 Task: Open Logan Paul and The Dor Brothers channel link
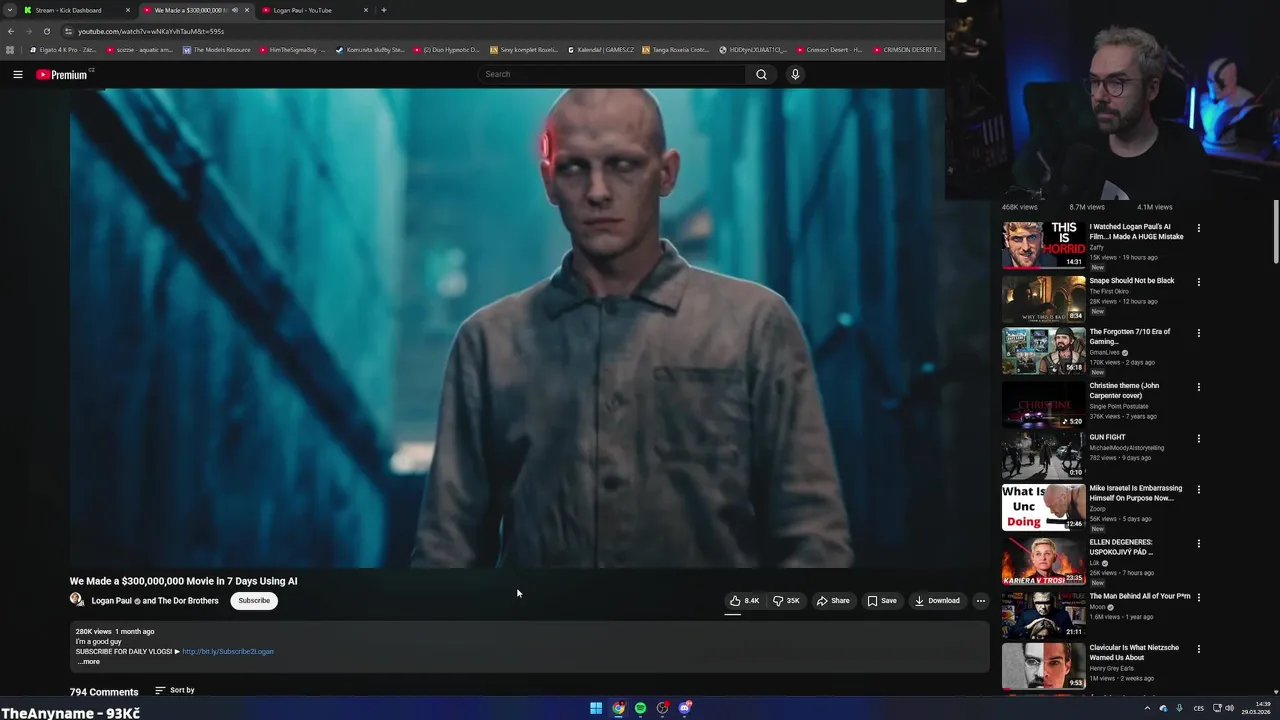[x=155, y=601]
